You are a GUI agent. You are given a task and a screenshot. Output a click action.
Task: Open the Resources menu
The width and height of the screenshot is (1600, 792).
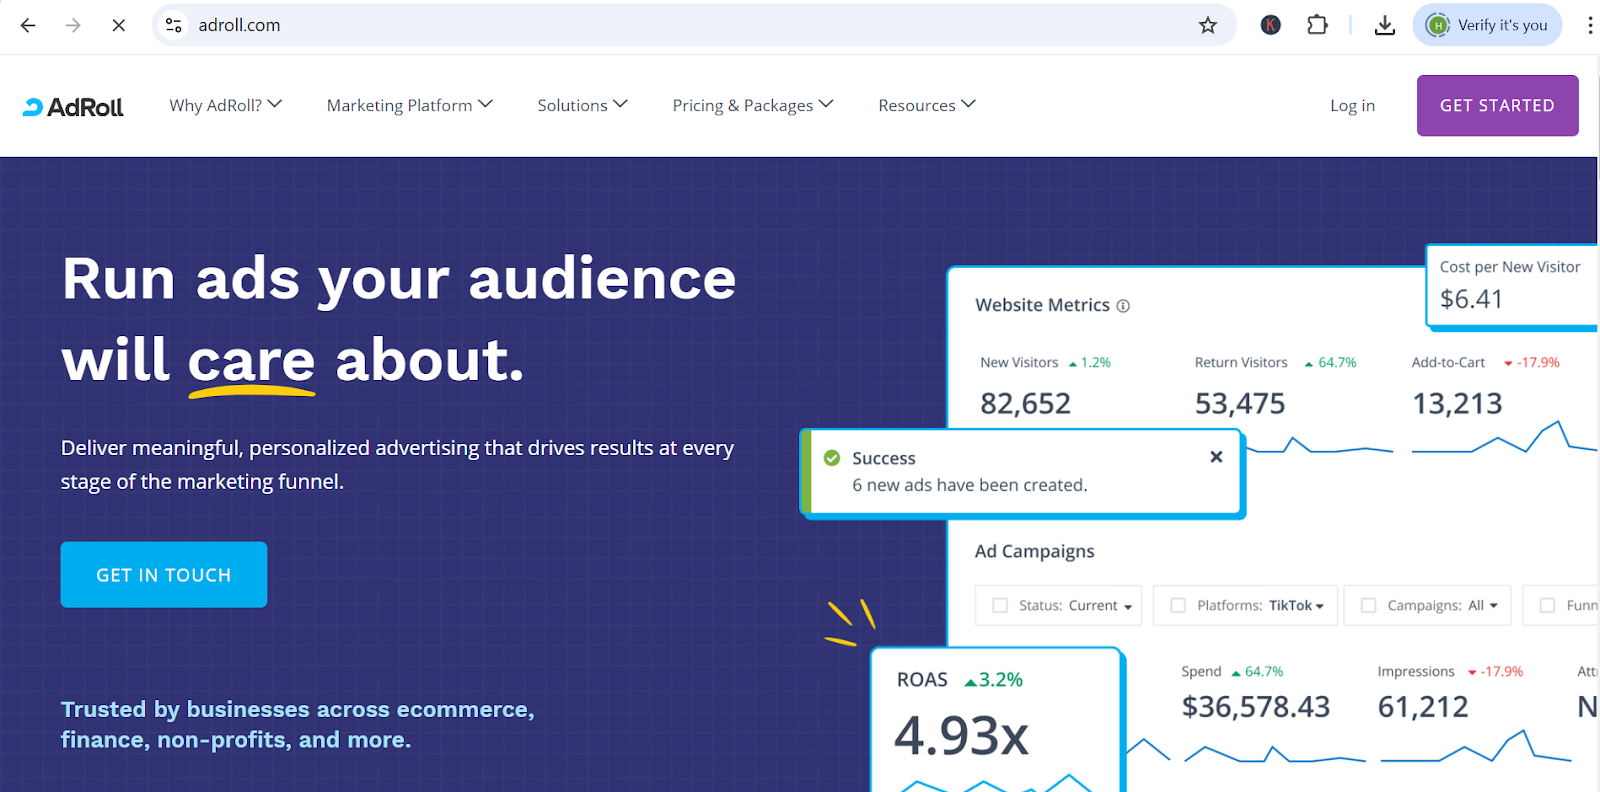927,105
